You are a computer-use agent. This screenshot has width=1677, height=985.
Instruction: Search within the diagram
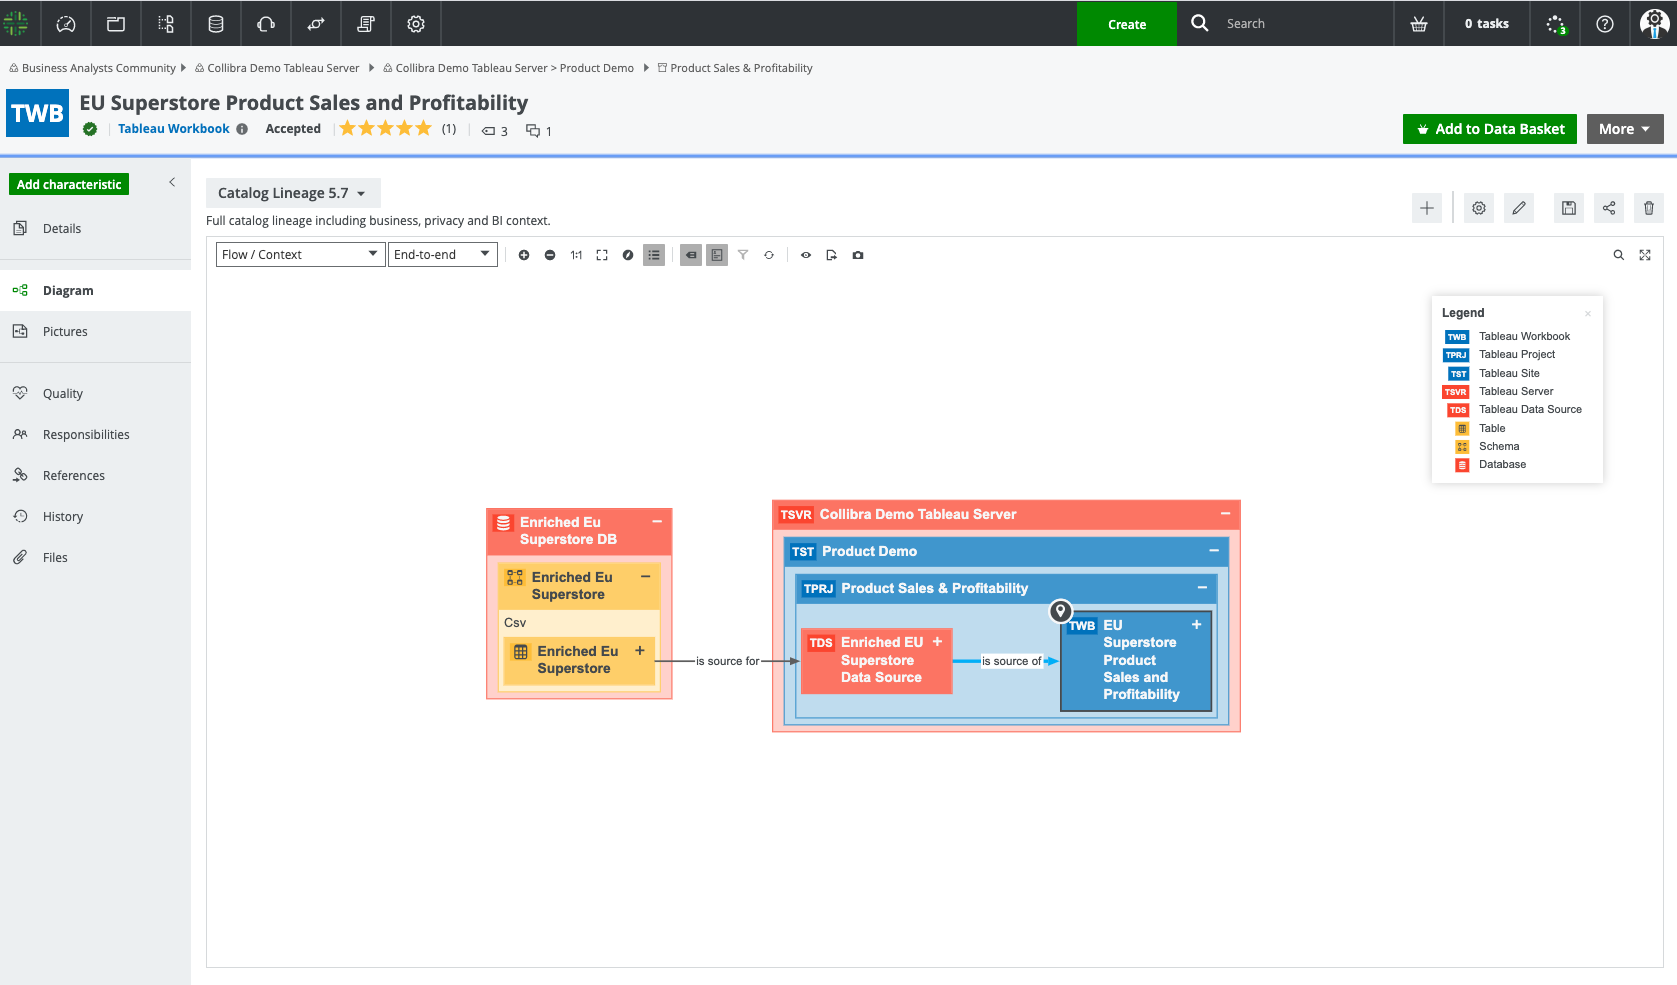click(1619, 255)
